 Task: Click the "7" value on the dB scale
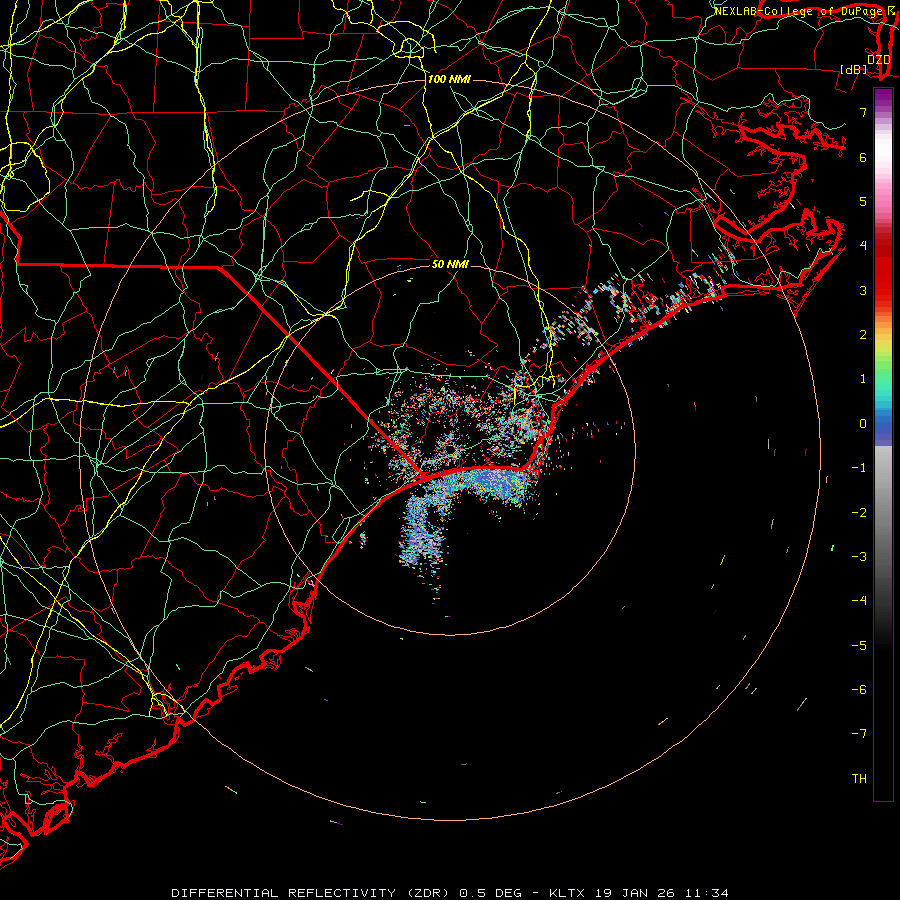click(x=863, y=112)
